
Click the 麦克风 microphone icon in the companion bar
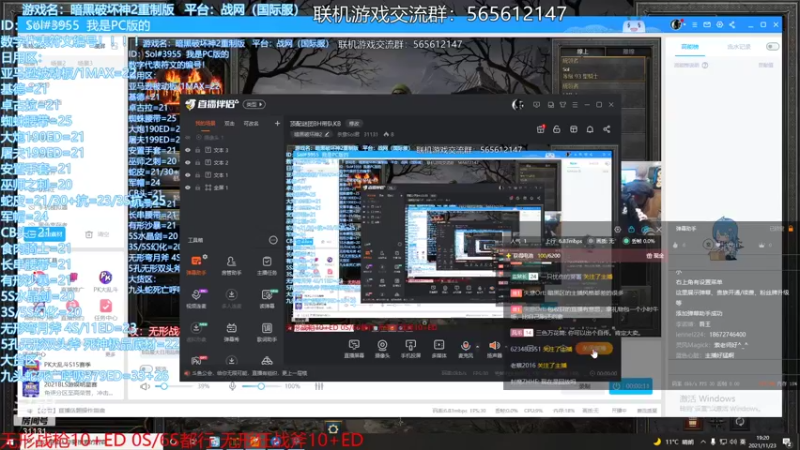pyautogui.click(x=465, y=348)
